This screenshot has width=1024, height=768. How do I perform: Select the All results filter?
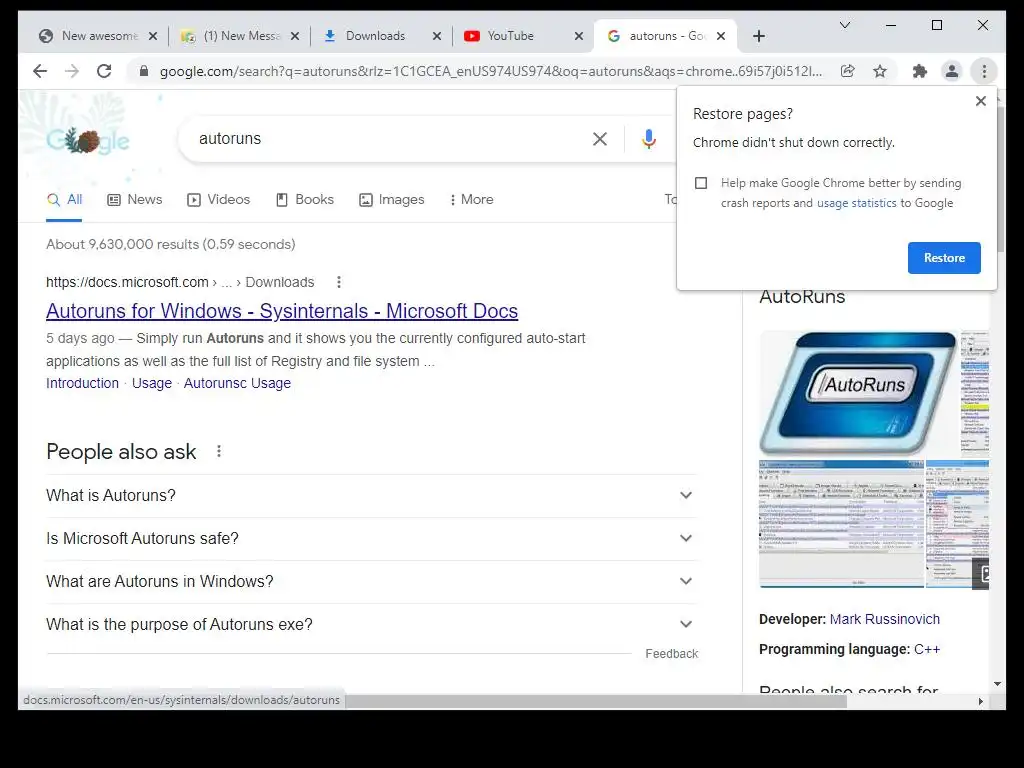[x=64, y=199]
